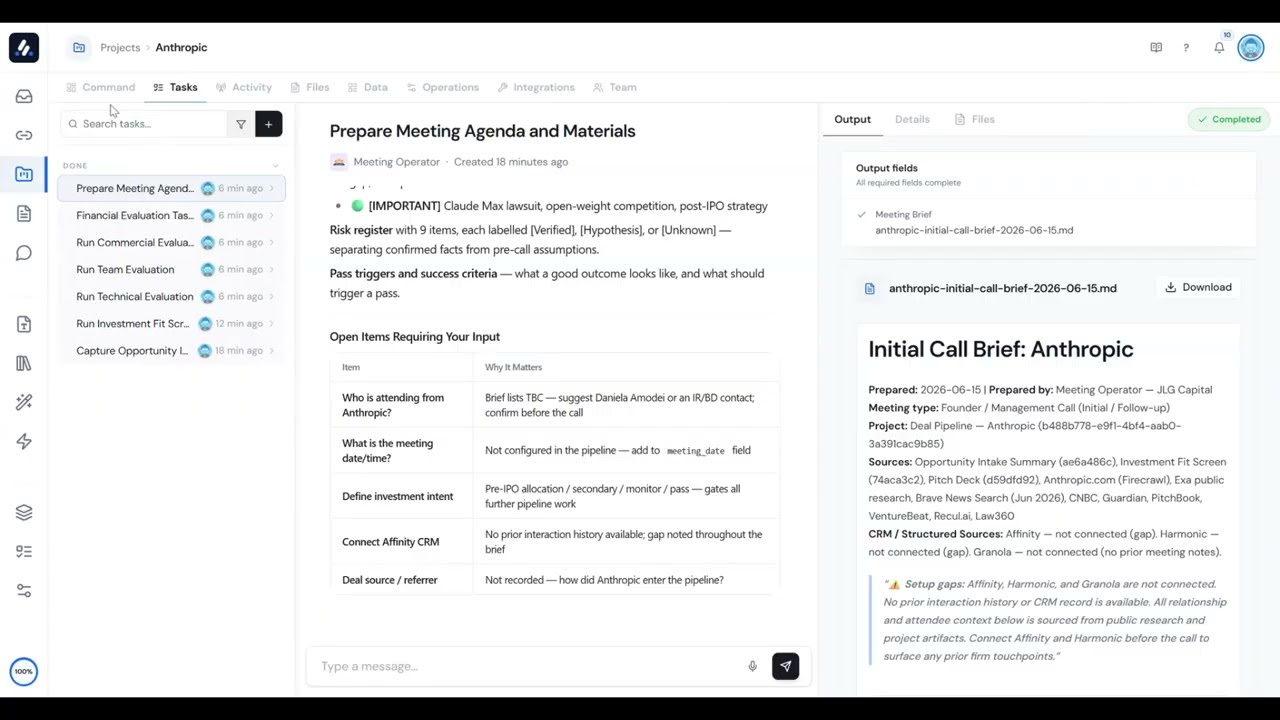Open the Team tab
This screenshot has height=720, width=1280.
pos(615,87)
